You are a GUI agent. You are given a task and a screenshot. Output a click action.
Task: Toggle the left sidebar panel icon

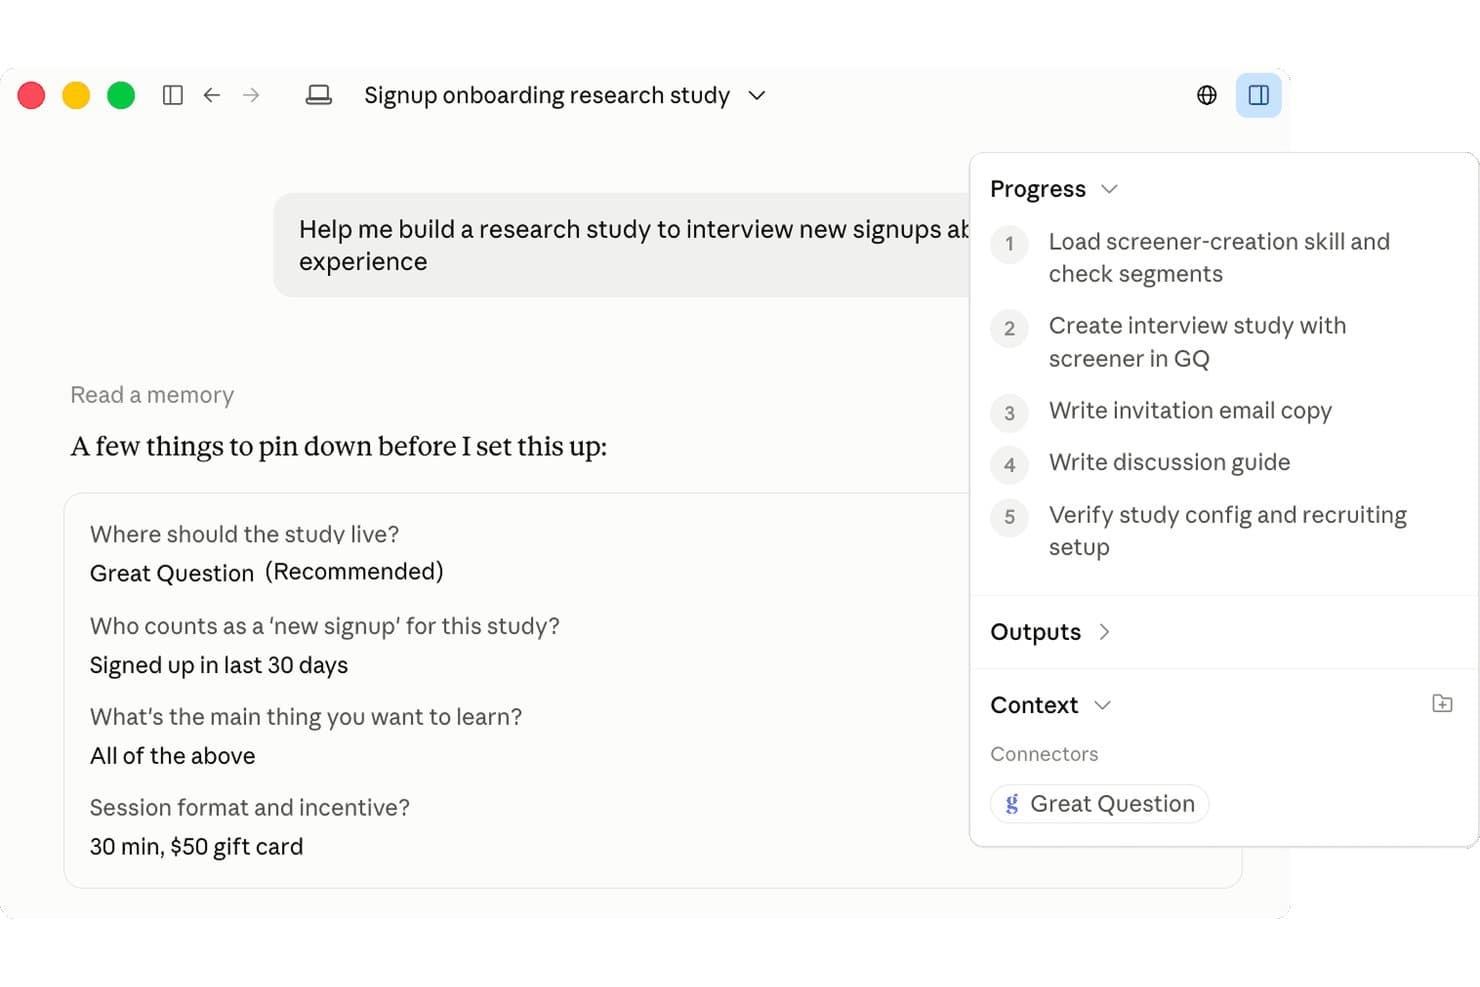click(173, 95)
